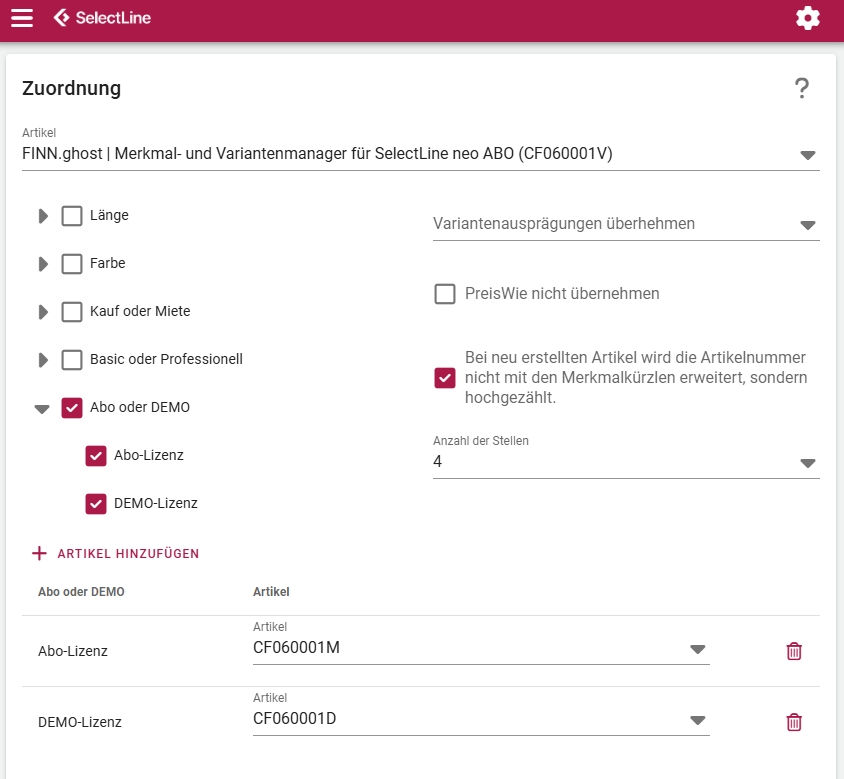Delete the DEMO-Lizenz article row
The image size is (844, 779).
794,722
